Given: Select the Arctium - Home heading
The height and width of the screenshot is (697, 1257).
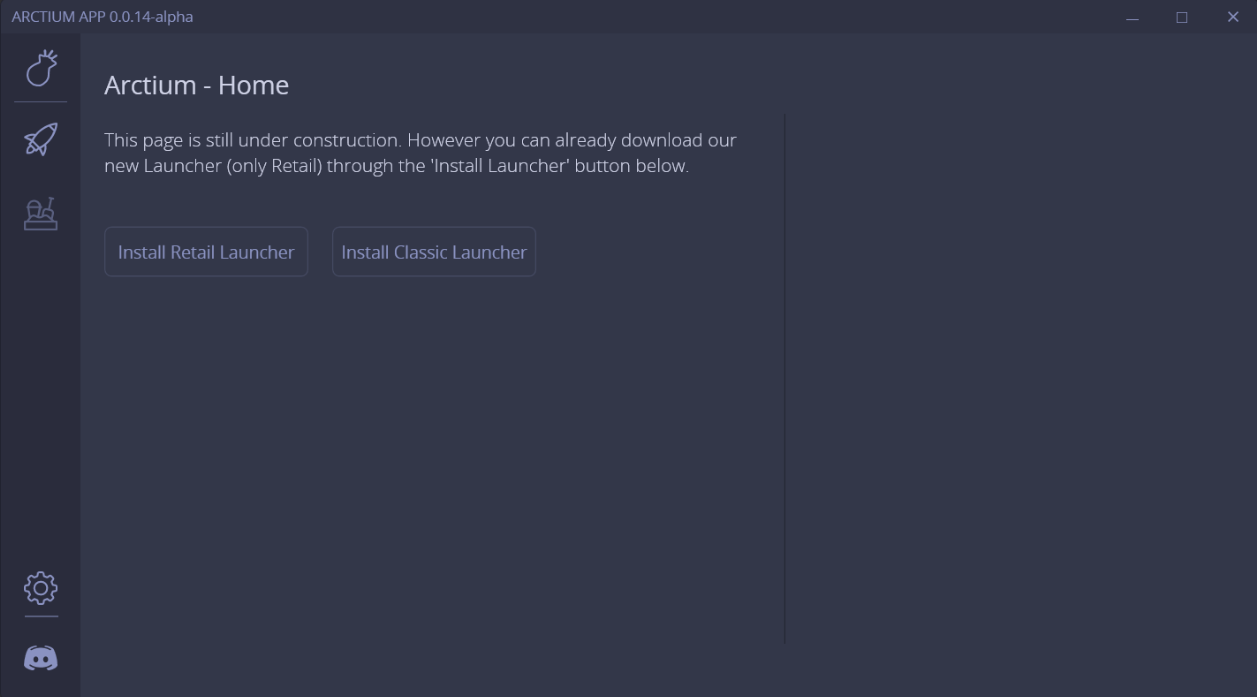Looking at the screenshot, I should (195, 85).
